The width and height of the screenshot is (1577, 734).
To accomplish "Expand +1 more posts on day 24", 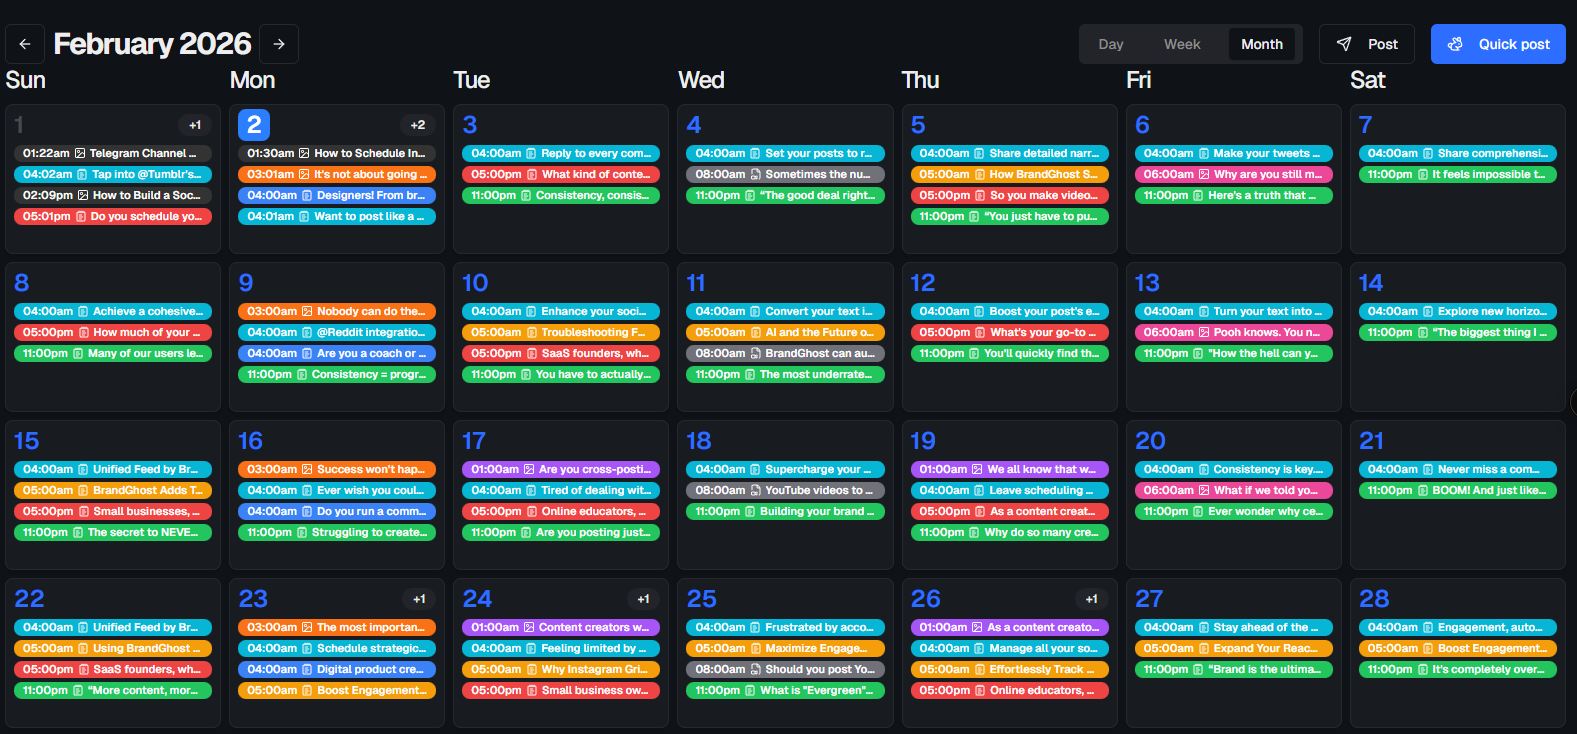I will click(x=643, y=599).
